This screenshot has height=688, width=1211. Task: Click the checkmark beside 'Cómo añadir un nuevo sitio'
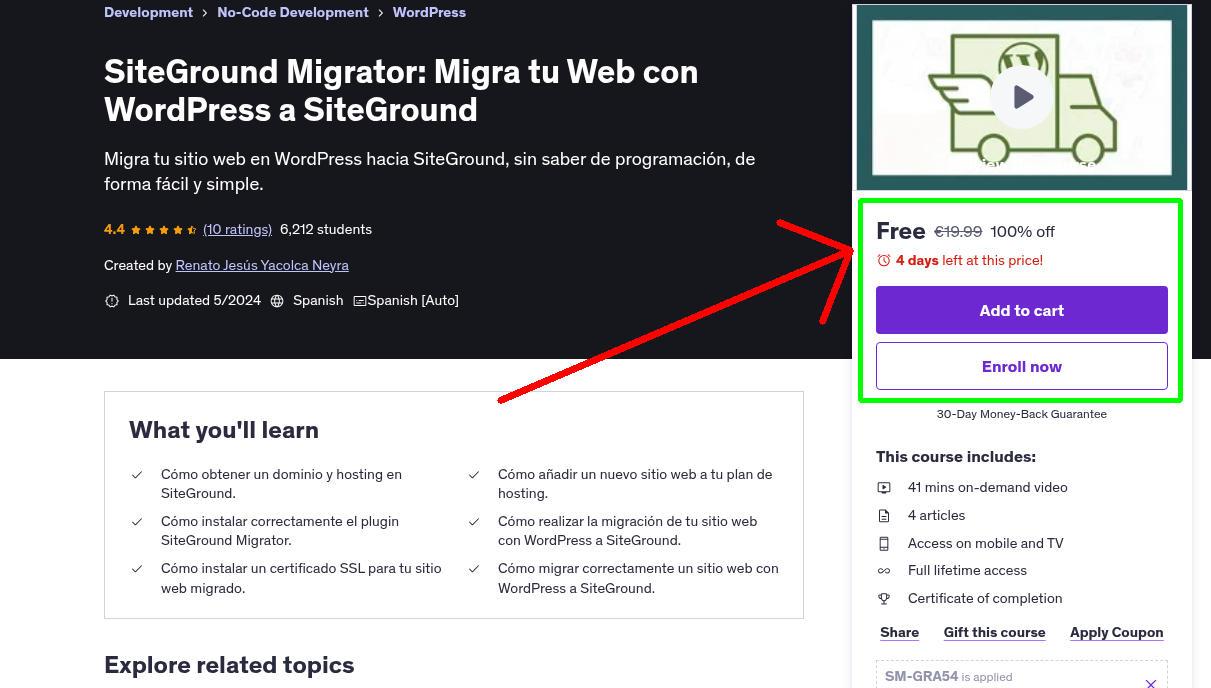pyautogui.click(x=474, y=475)
